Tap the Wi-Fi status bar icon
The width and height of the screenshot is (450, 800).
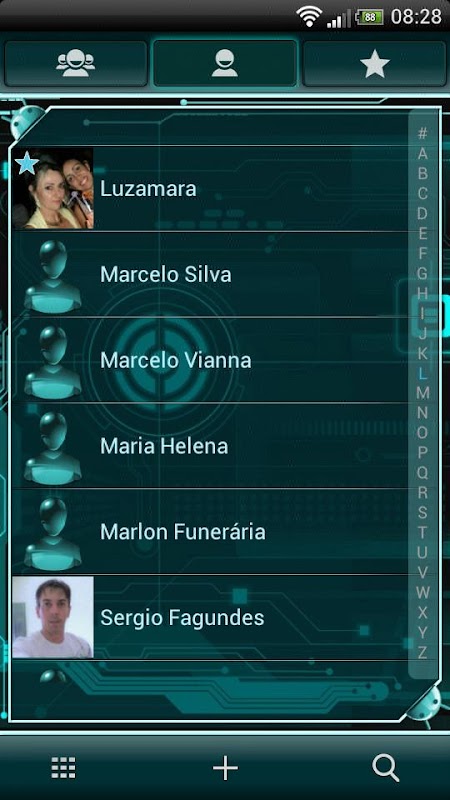[309, 16]
